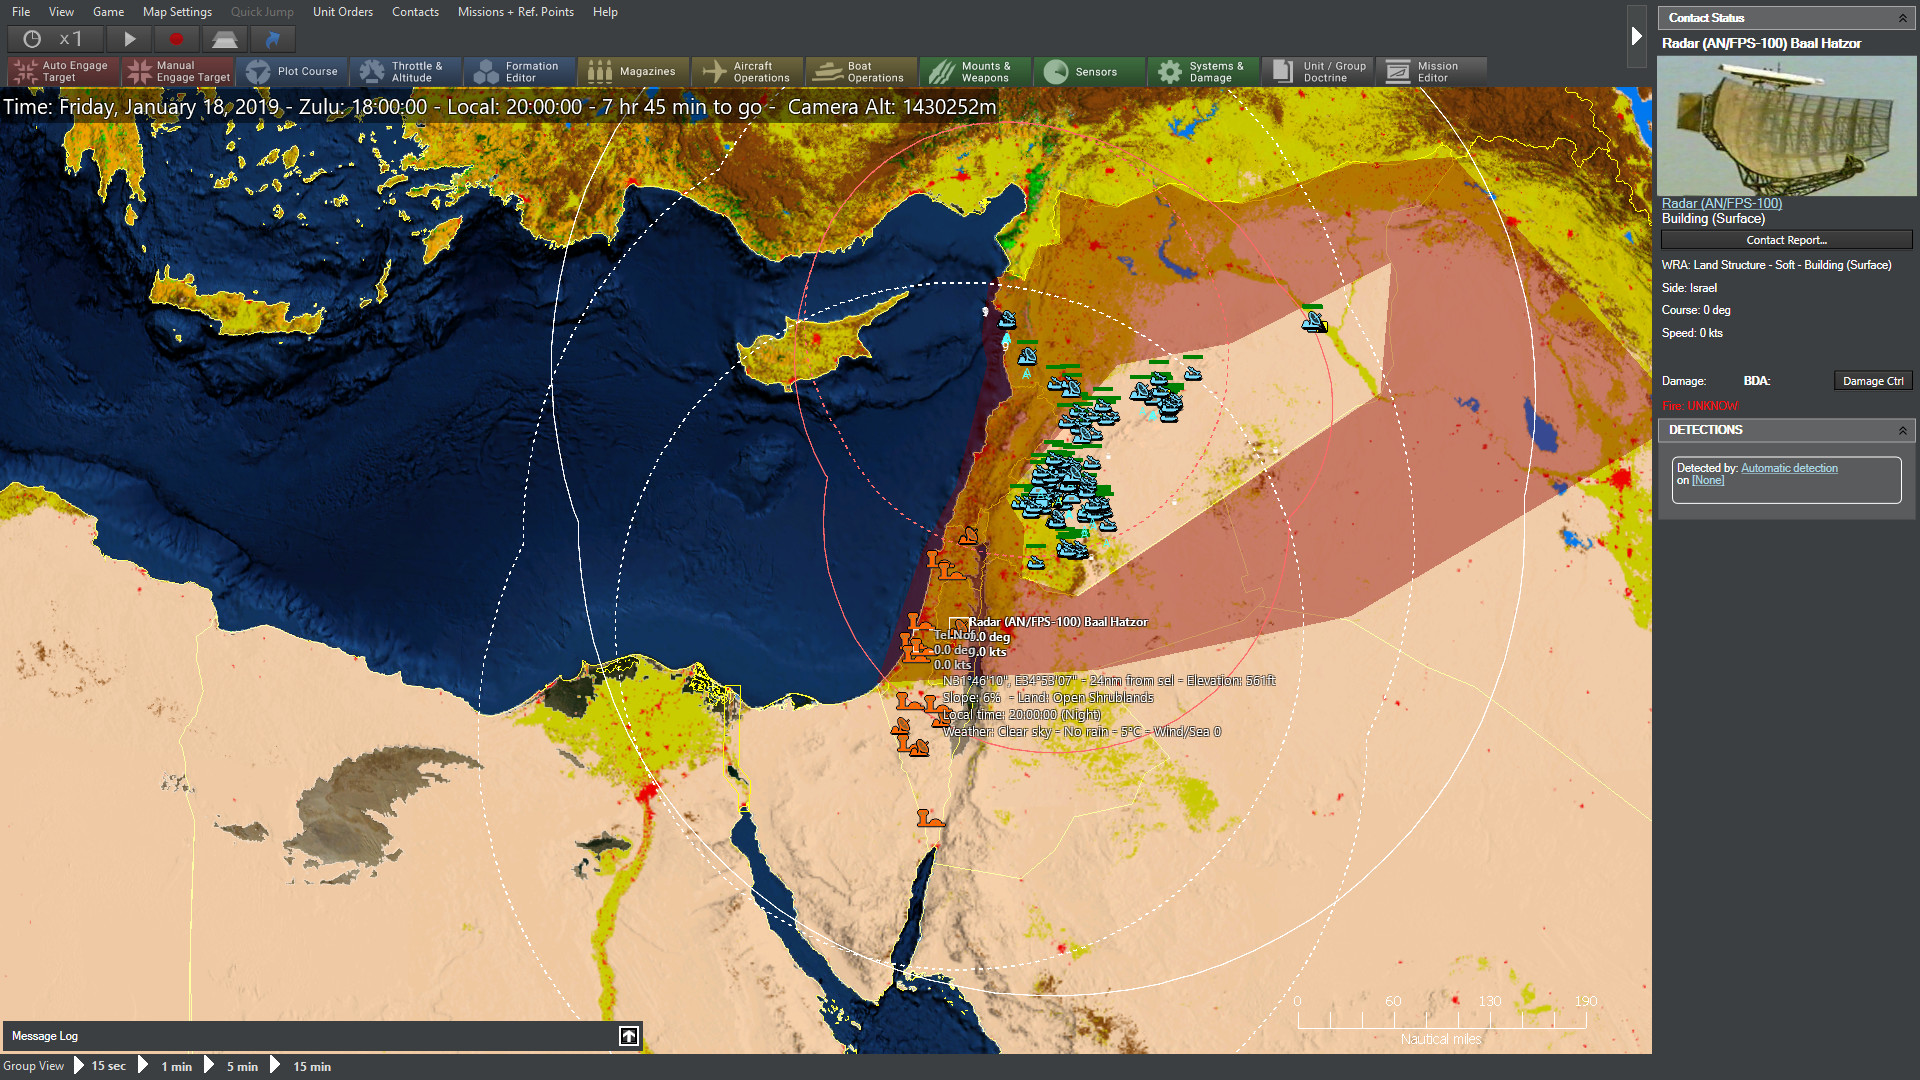This screenshot has width=1920, height=1080.
Task: Collapse the DETECTIONS section
Action: coord(1903,430)
